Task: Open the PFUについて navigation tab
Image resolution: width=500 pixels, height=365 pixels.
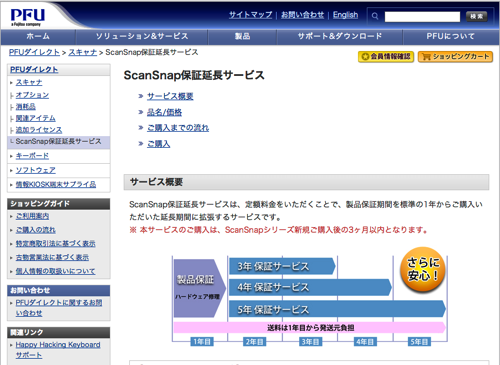Action: [x=451, y=36]
